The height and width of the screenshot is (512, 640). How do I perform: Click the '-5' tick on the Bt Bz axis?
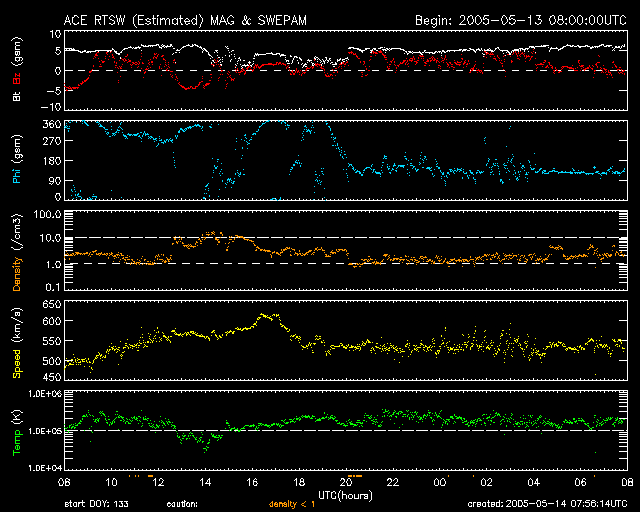point(53,90)
